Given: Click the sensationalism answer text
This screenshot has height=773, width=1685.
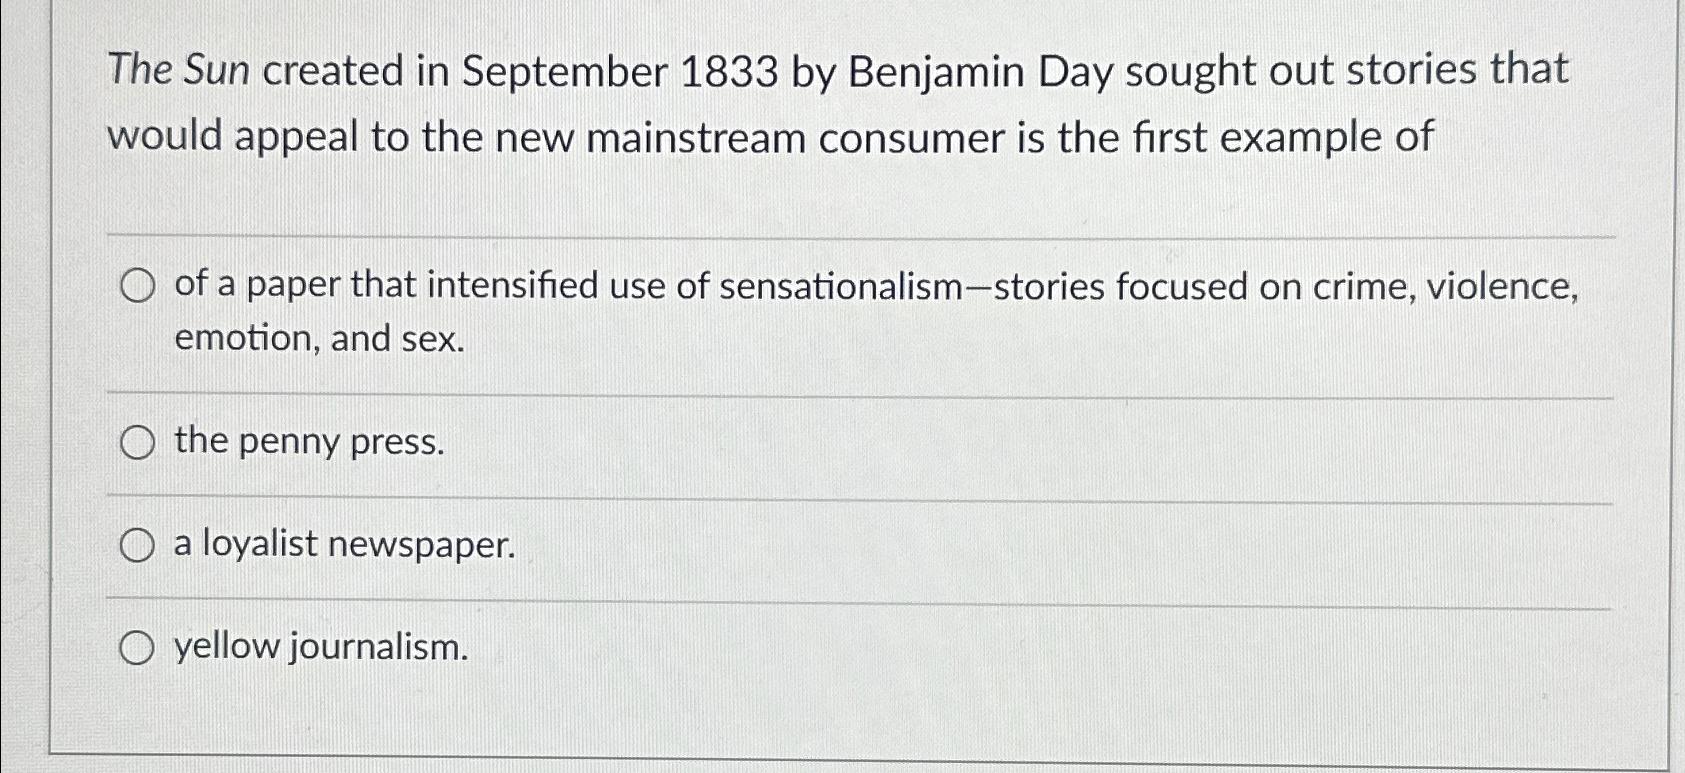Looking at the screenshot, I should point(870,286).
